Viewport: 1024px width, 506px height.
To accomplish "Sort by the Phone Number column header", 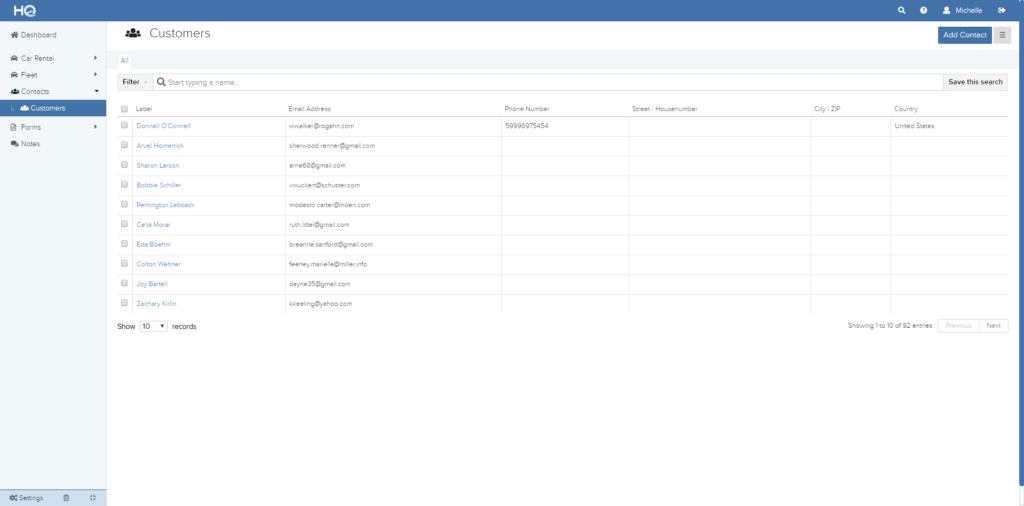I will click(x=527, y=109).
